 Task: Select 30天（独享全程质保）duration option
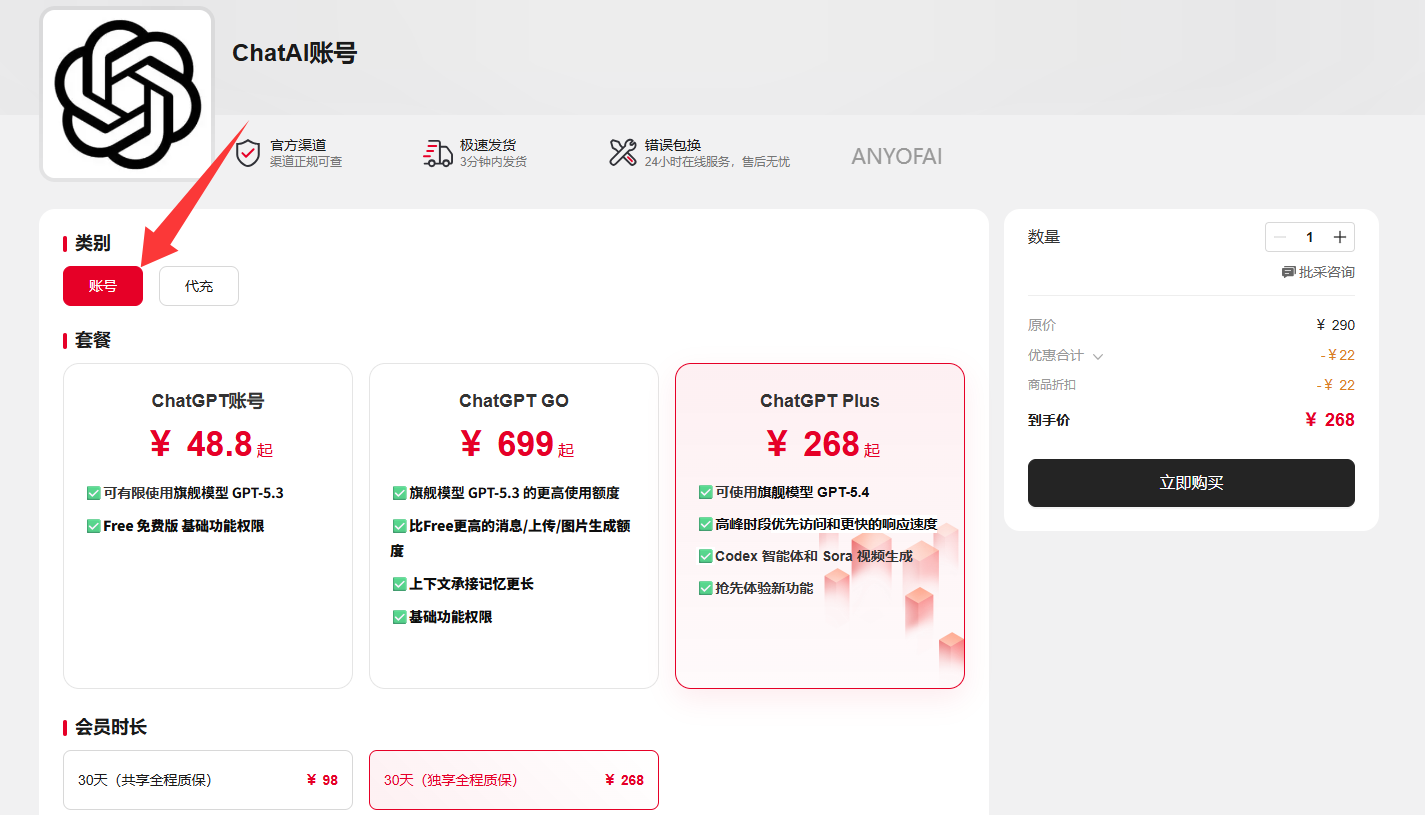(514, 780)
